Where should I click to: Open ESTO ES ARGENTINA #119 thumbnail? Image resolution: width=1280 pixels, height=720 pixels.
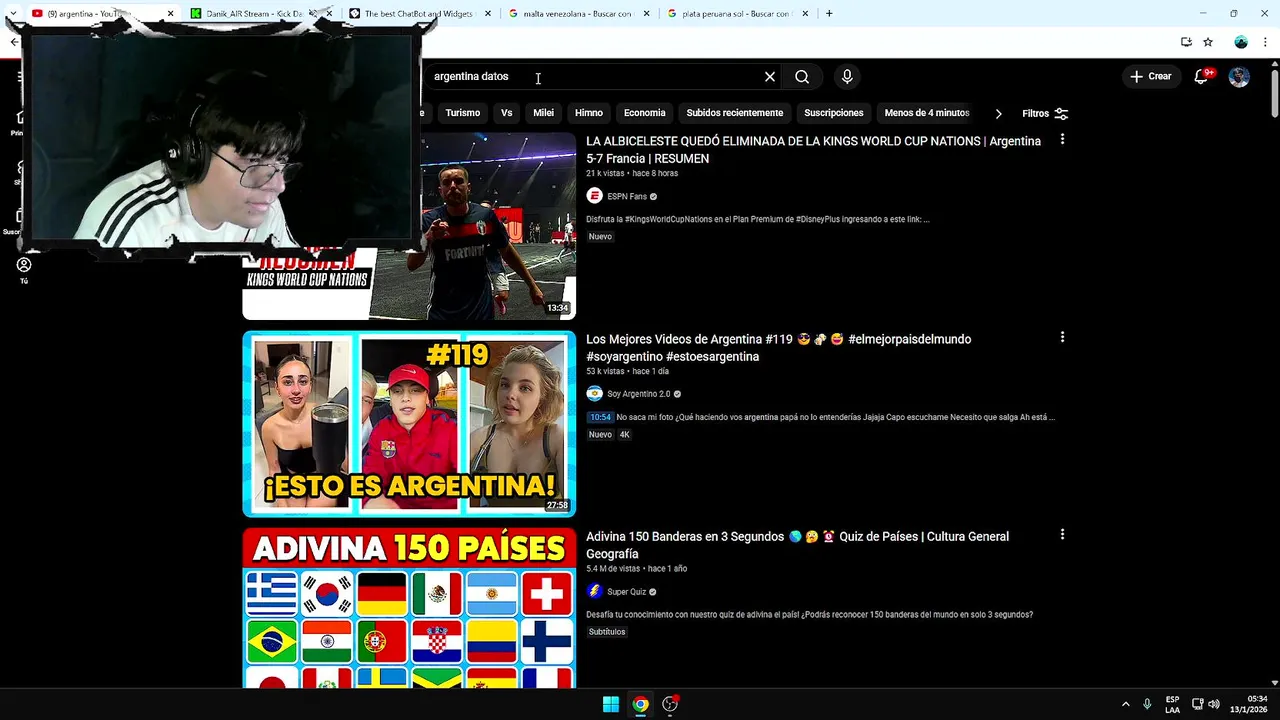(x=409, y=424)
